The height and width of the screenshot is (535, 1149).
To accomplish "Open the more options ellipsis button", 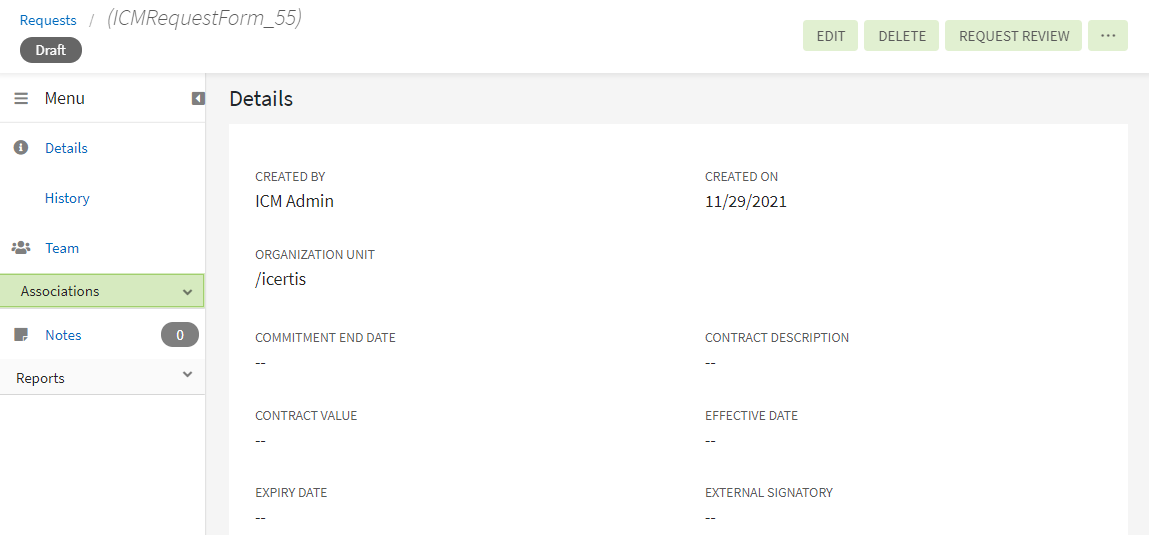I will pyautogui.click(x=1107, y=36).
